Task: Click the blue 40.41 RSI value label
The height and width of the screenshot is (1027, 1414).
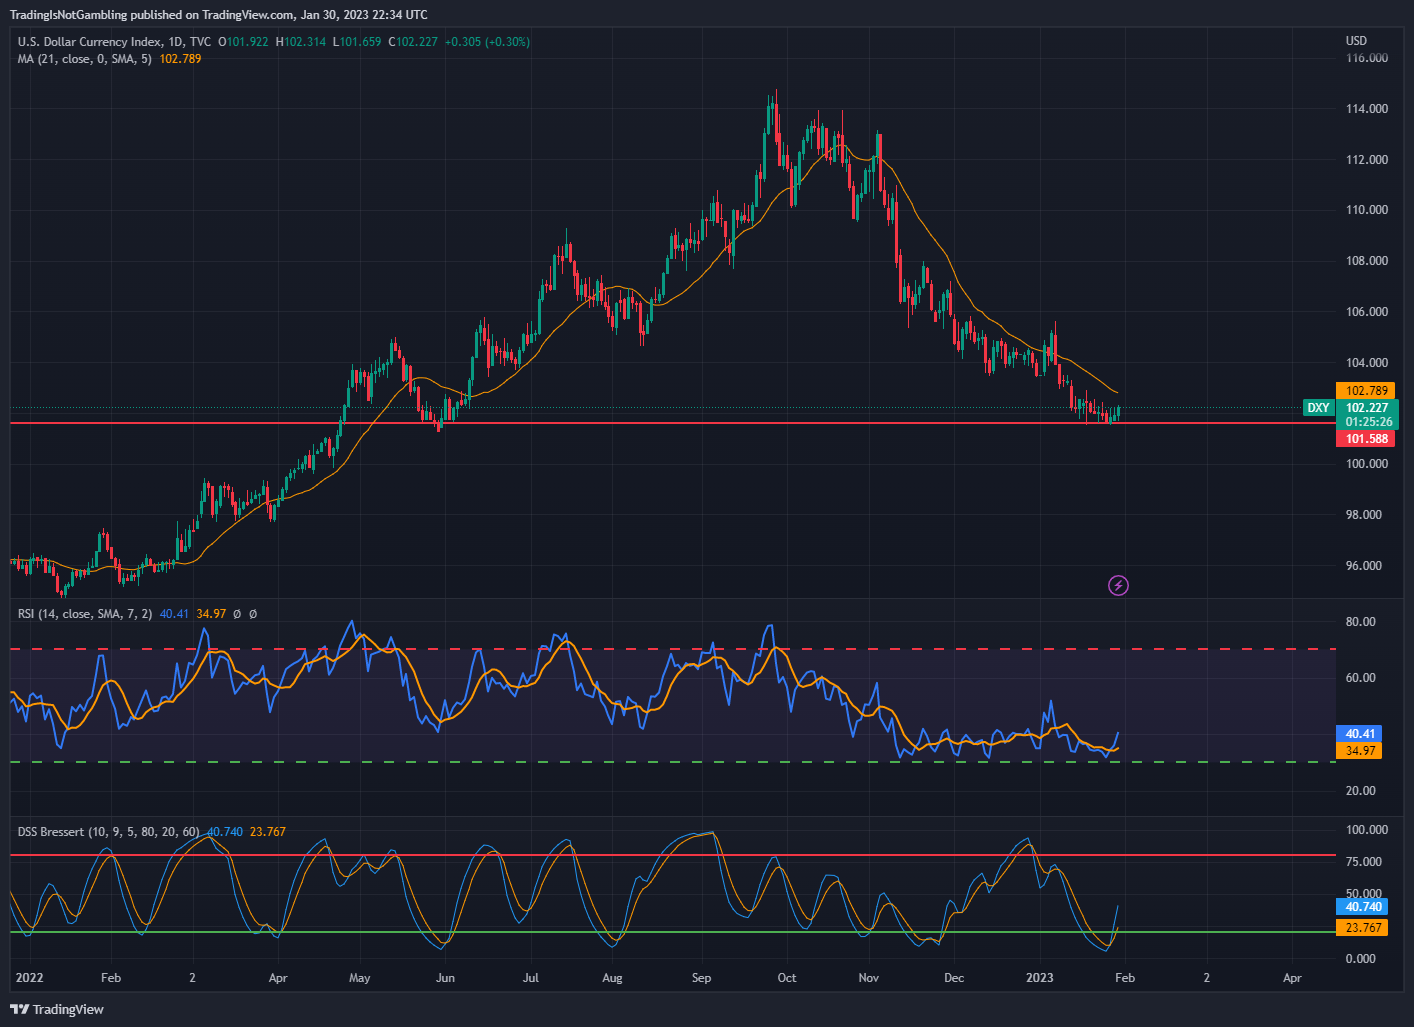Action: pos(1360,734)
